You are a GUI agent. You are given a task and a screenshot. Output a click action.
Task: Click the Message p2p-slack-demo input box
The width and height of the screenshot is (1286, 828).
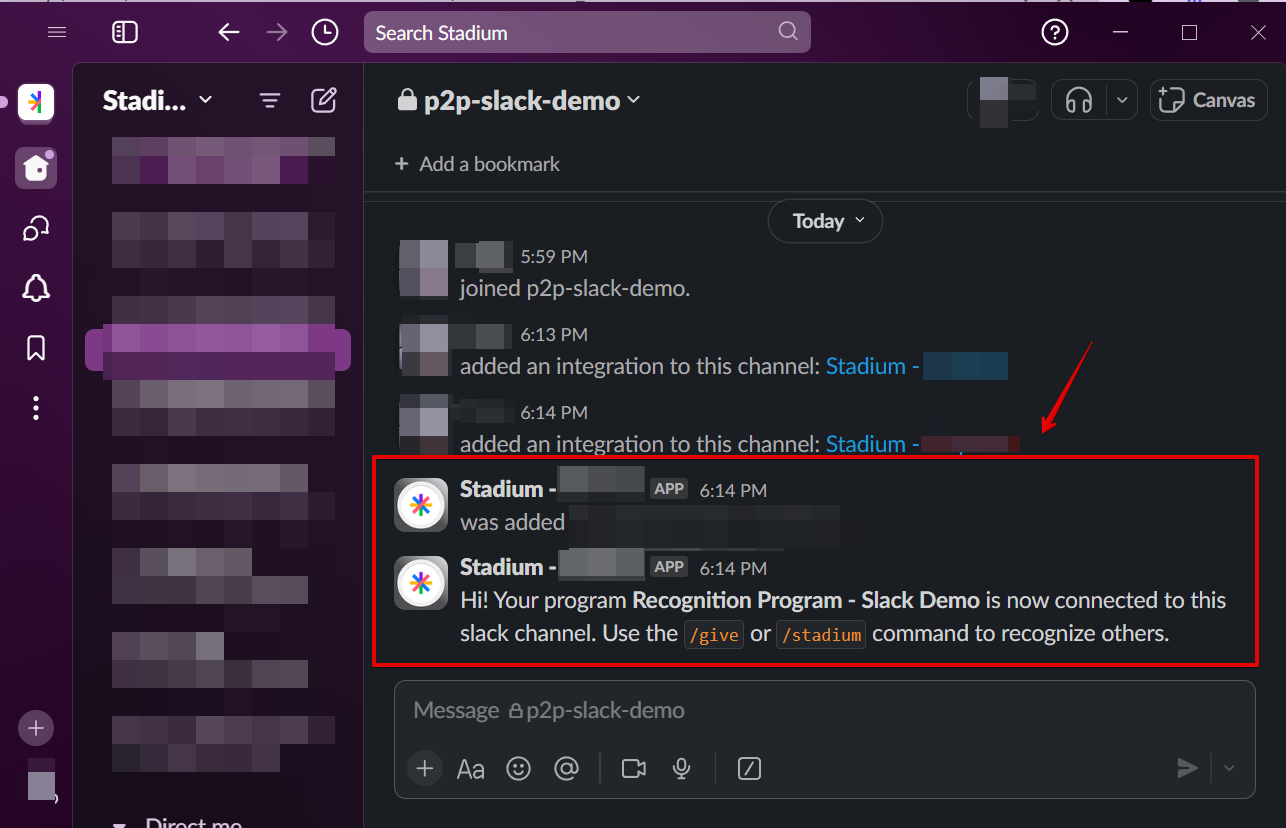tap(824, 711)
